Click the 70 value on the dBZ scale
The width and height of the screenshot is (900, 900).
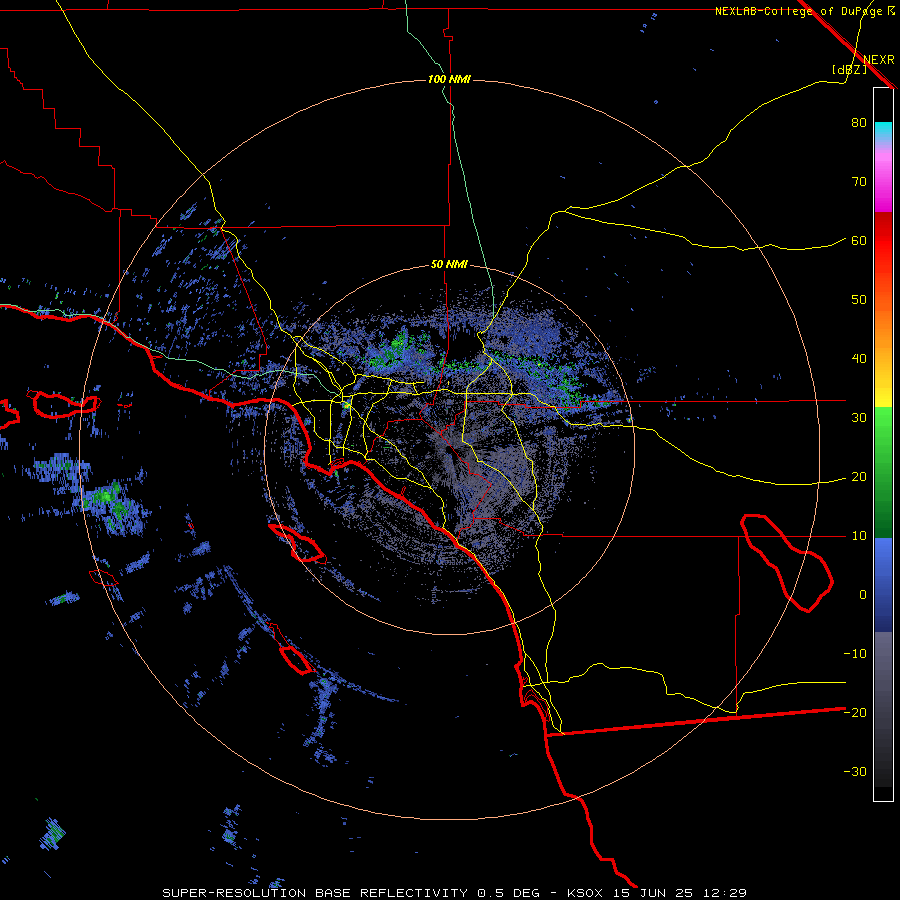pos(859,182)
